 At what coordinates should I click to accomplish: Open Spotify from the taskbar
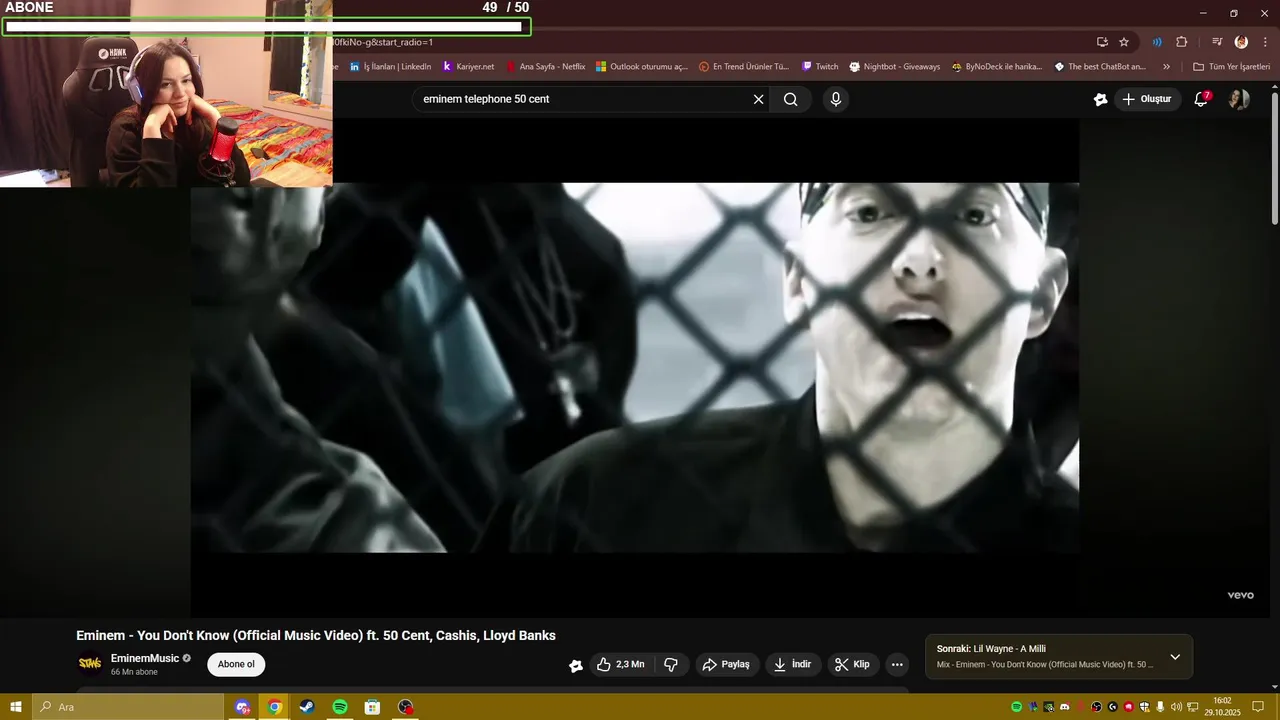340,707
